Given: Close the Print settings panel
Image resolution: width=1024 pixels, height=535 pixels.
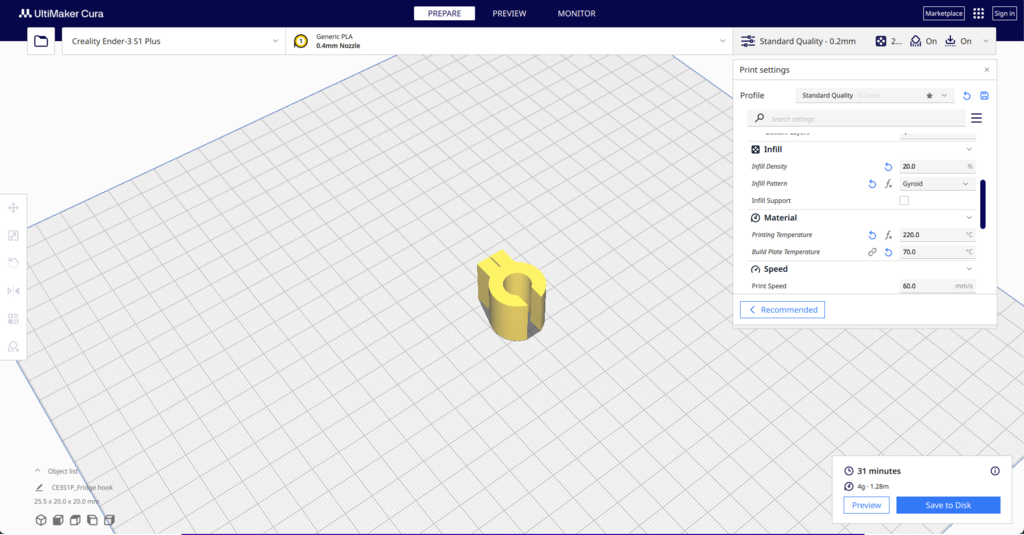Looking at the screenshot, I should pyautogui.click(x=987, y=70).
